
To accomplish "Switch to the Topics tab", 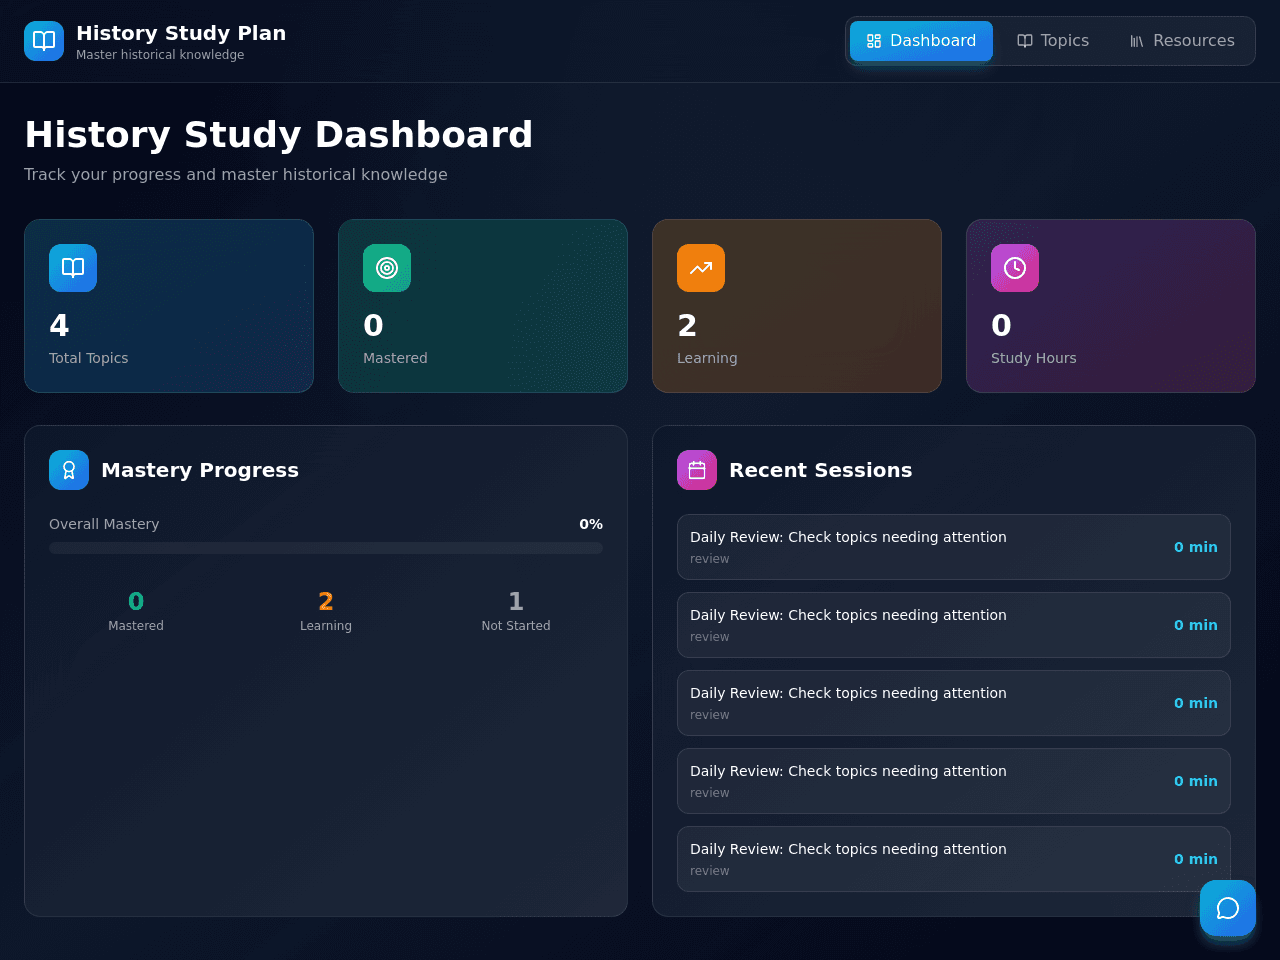I will (x=1053, y=41).
